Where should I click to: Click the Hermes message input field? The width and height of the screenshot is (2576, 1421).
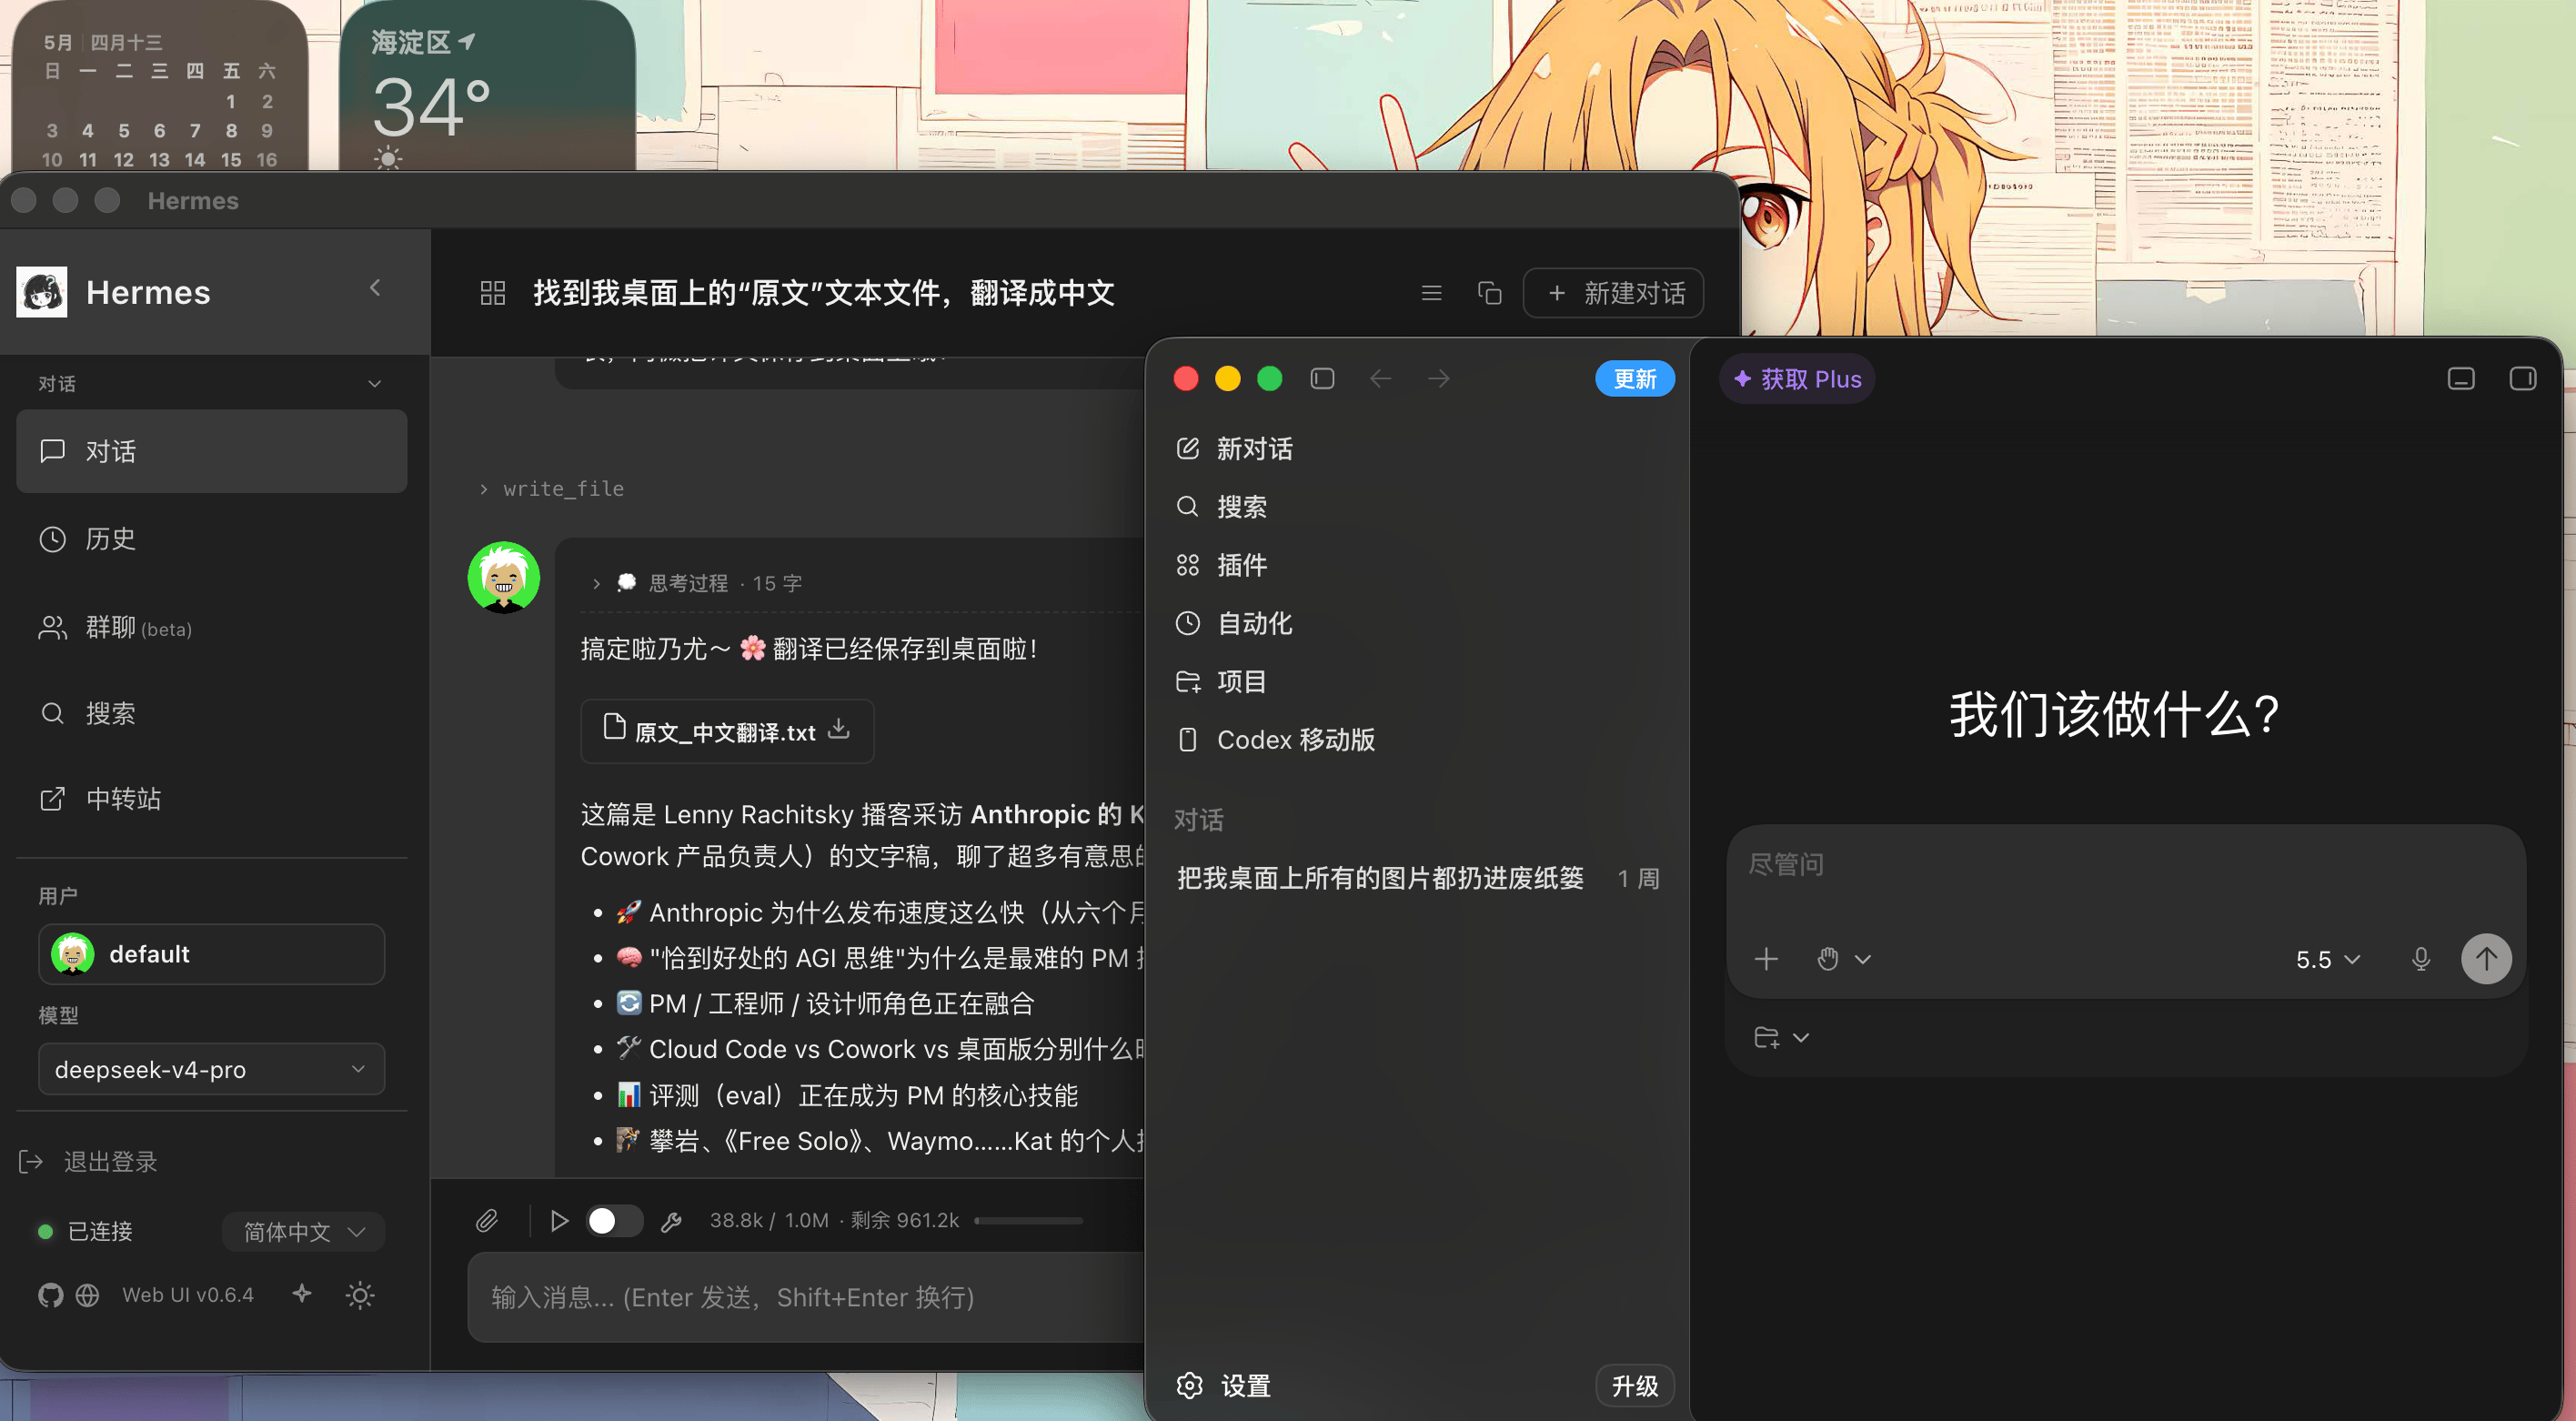(806, 1297)
